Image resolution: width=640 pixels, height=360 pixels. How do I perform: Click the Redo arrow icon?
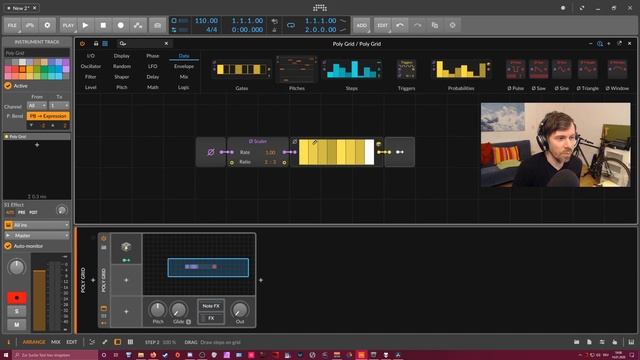click(418, 25)
